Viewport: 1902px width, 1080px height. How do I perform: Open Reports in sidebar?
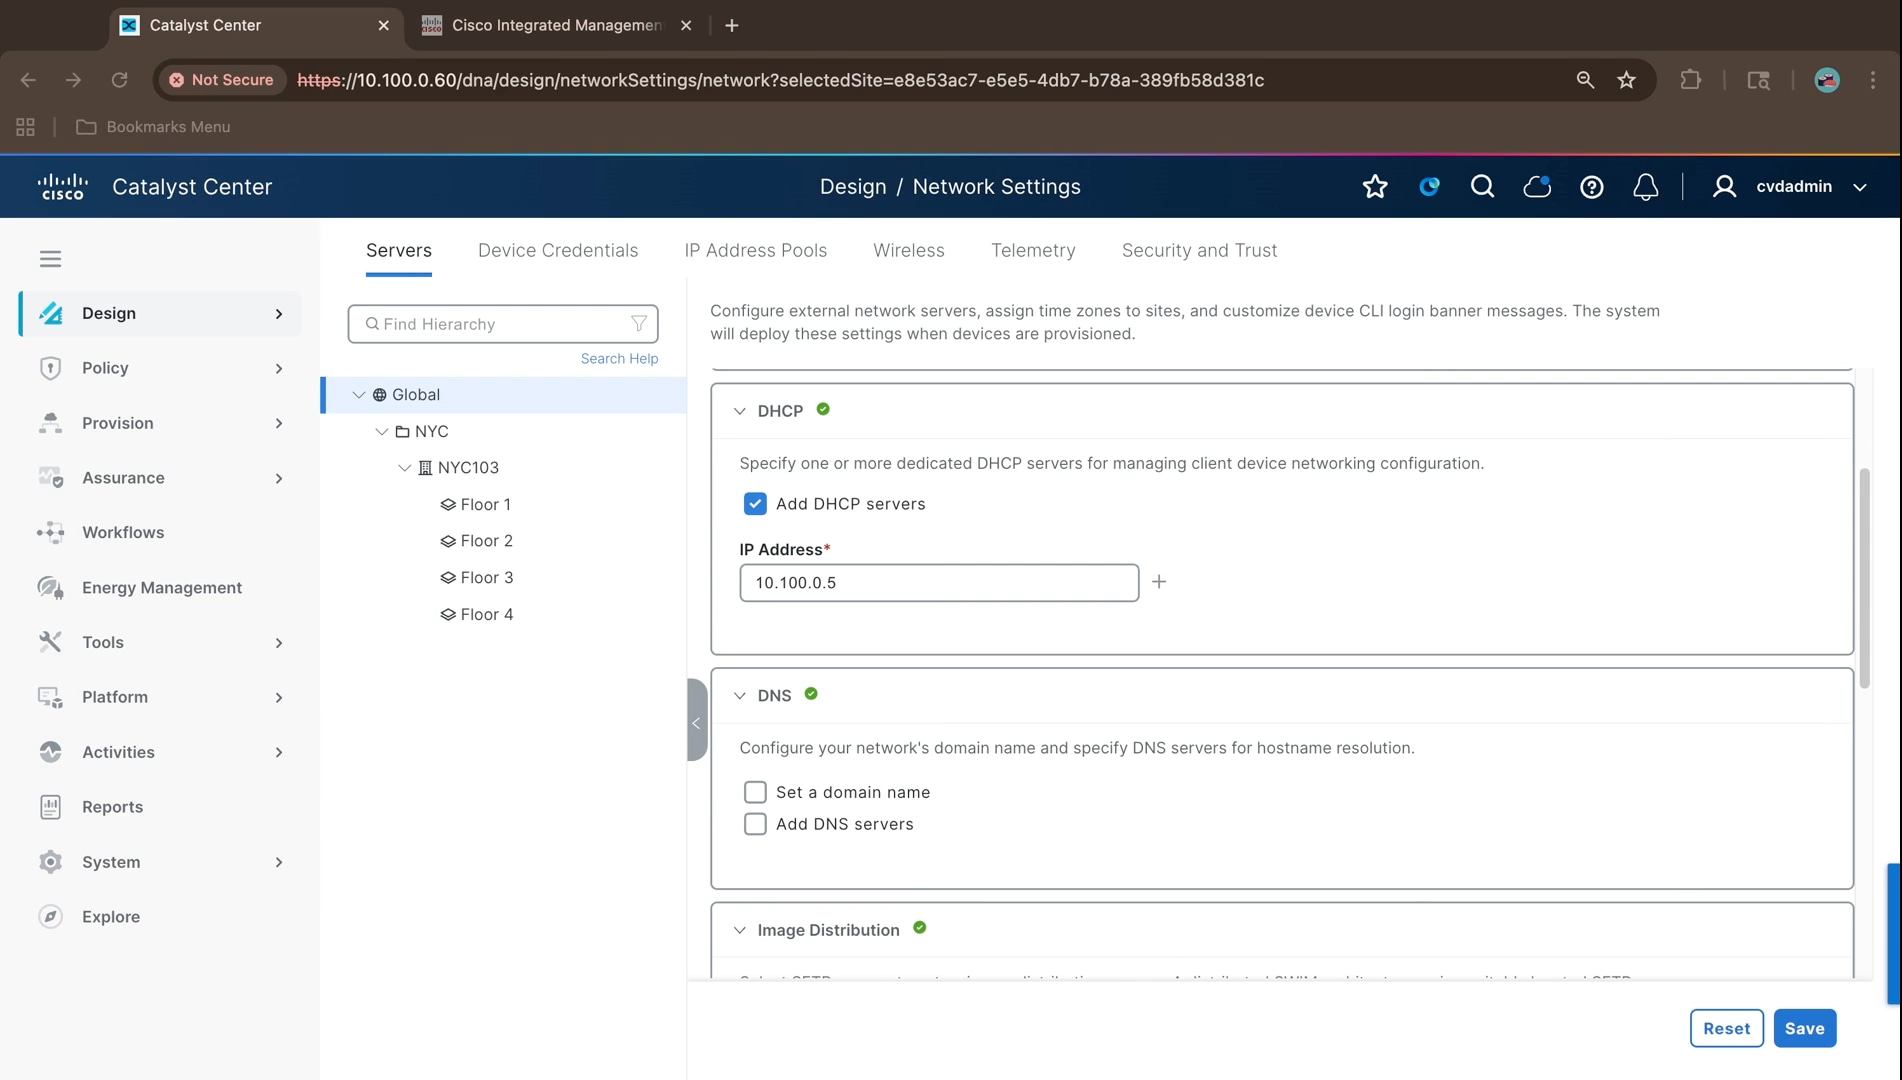[160, 807]
